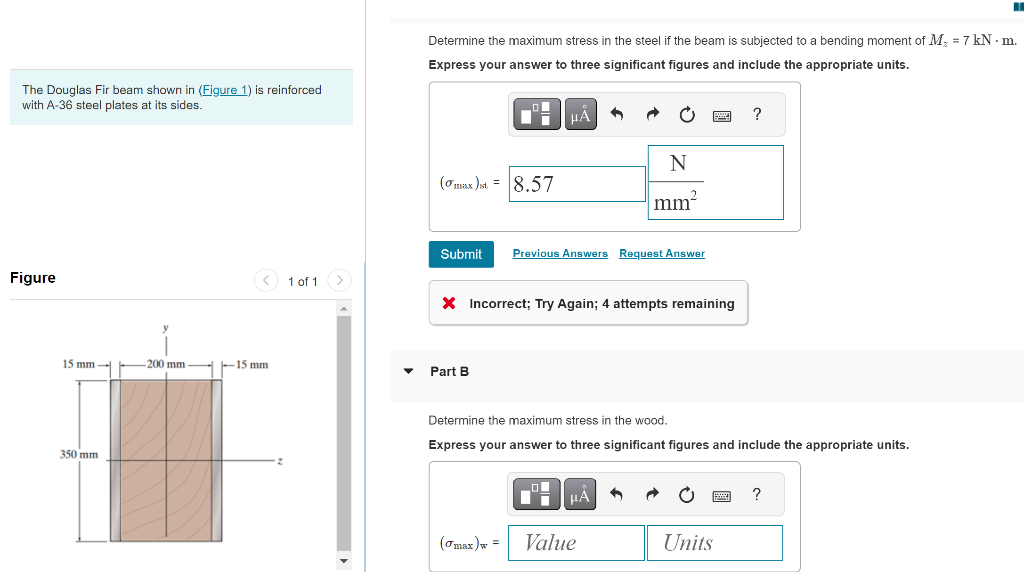The width and height of the screenshot is (1024, 572).
Task: Open Greek symbols µÅ in steel stress toolbar
Action: tap(581, 114)
